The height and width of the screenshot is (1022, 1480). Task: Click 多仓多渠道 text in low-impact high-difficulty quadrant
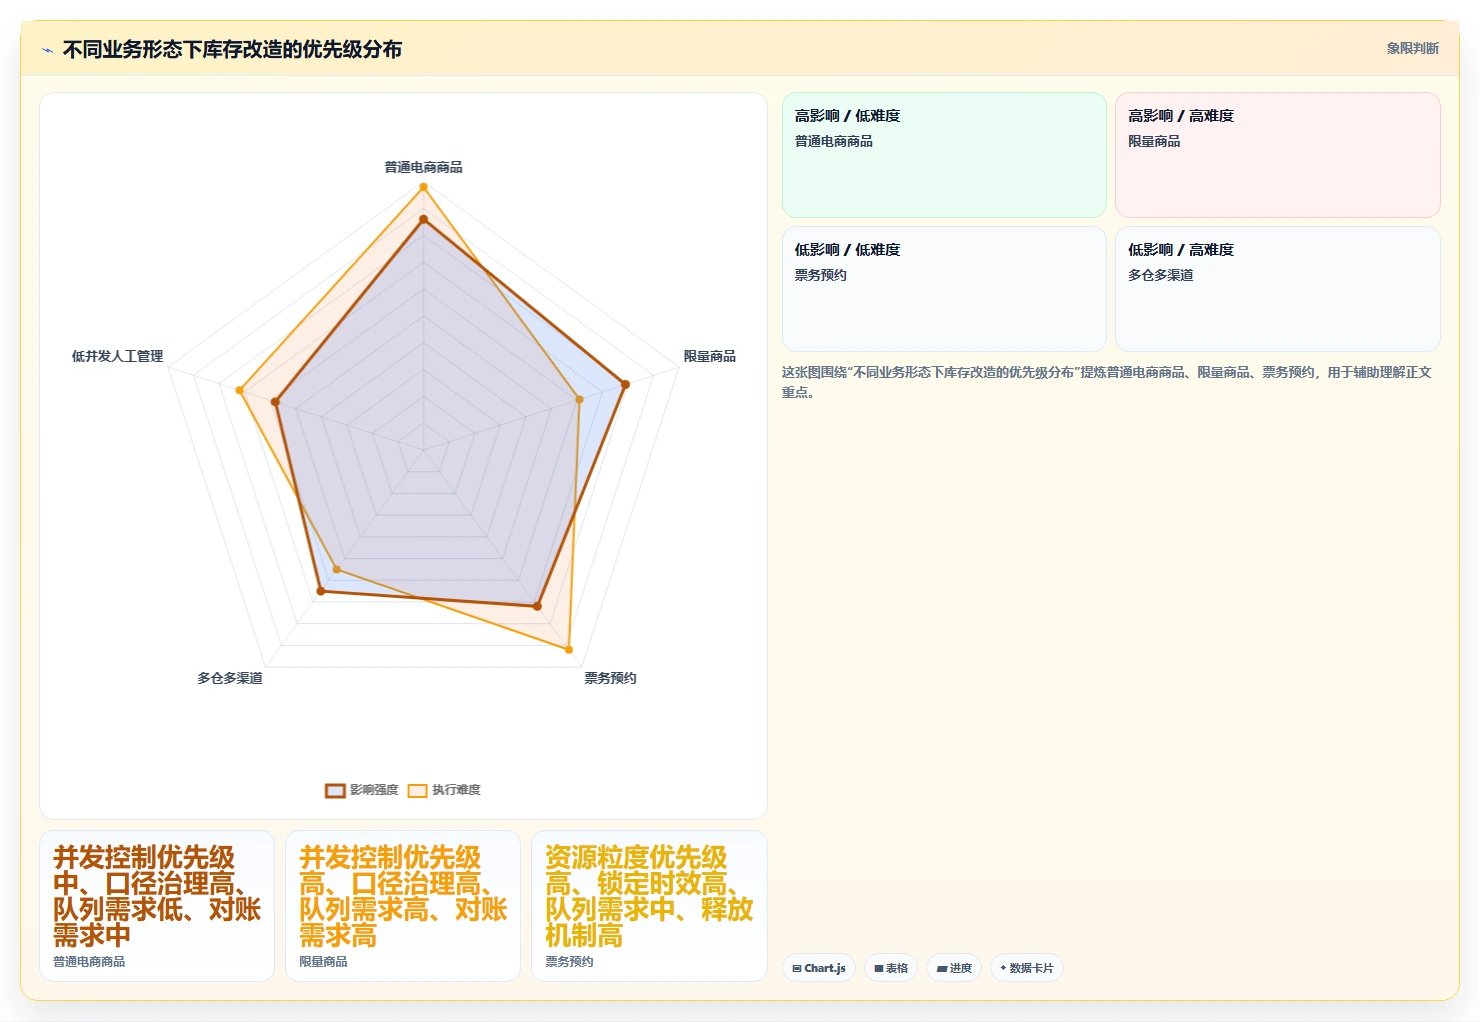pyautogui.click(x=1160, y=275)
